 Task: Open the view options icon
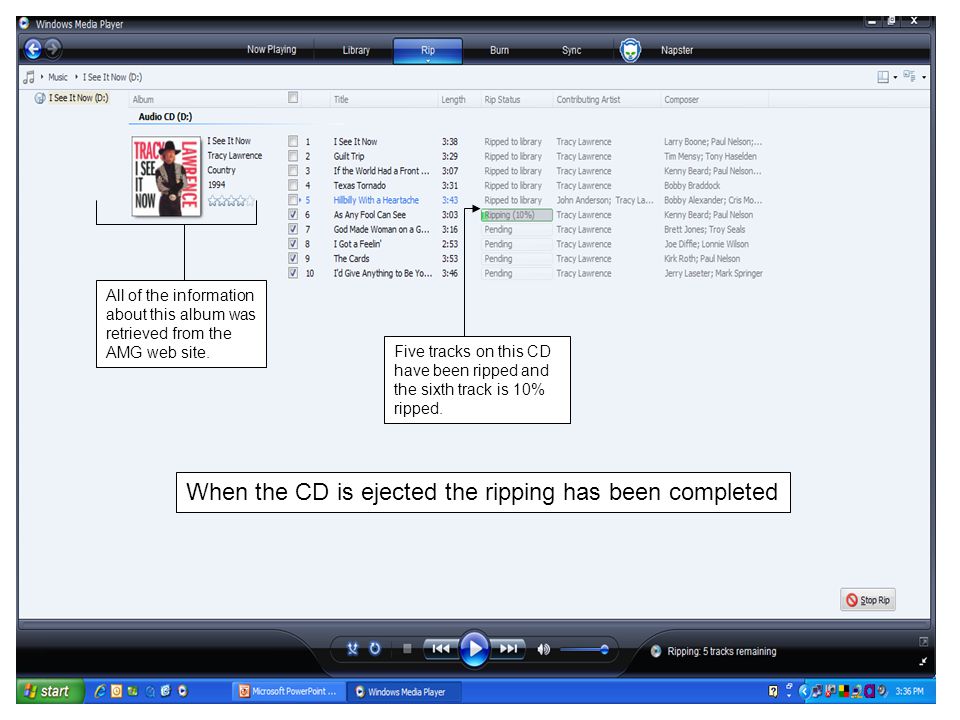point(910,77)
